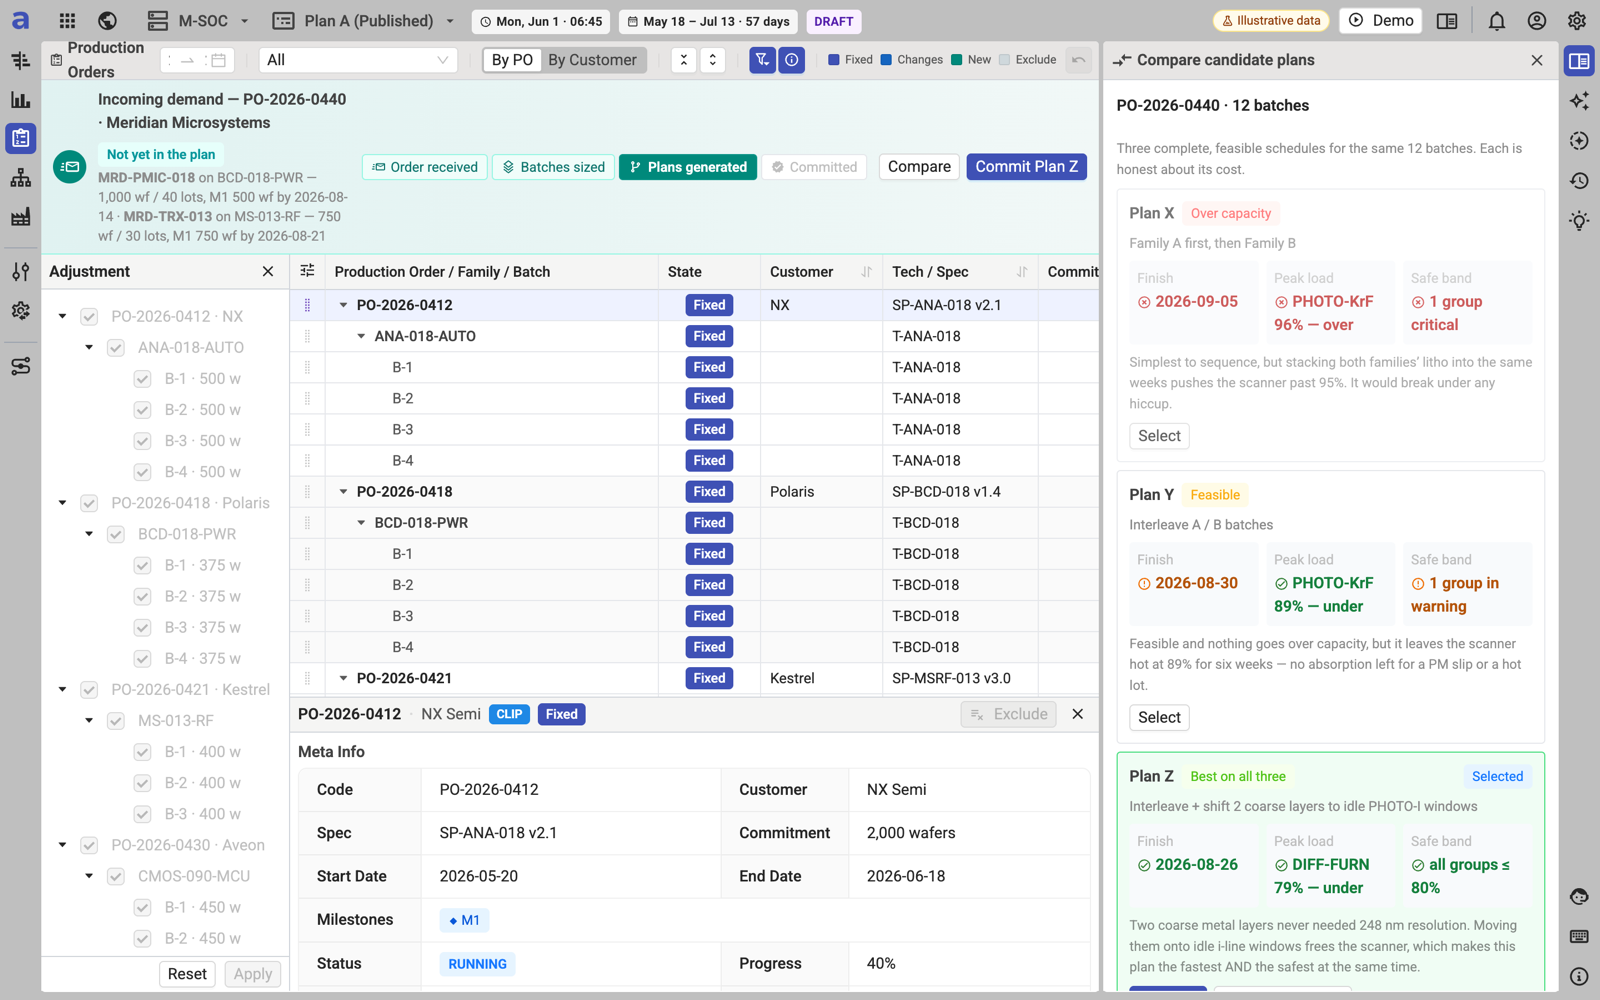
Task: Open column settings icon in table header
Action: click(307, 271)
